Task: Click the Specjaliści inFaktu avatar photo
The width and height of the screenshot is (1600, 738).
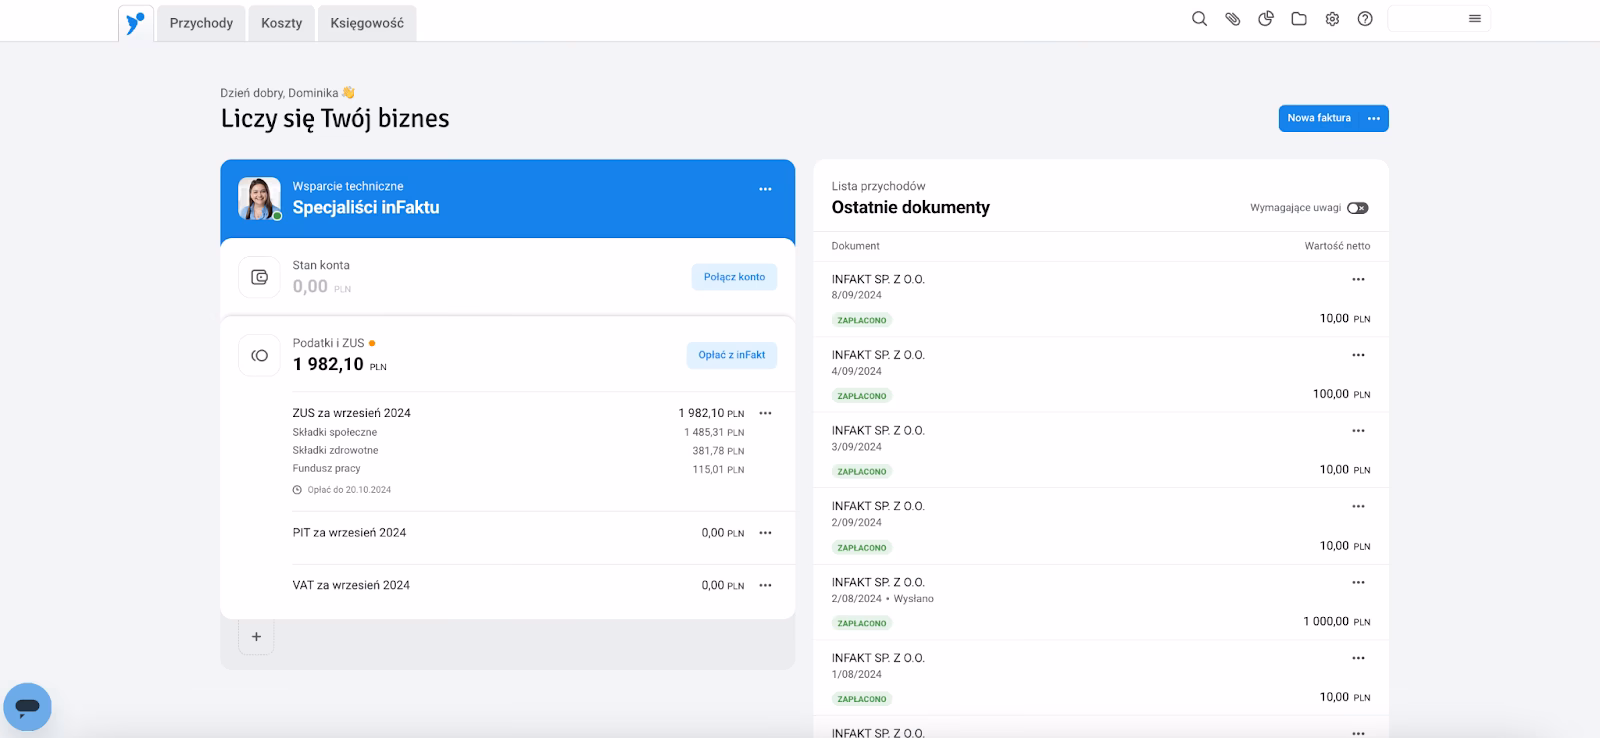Action: point(259,198)
